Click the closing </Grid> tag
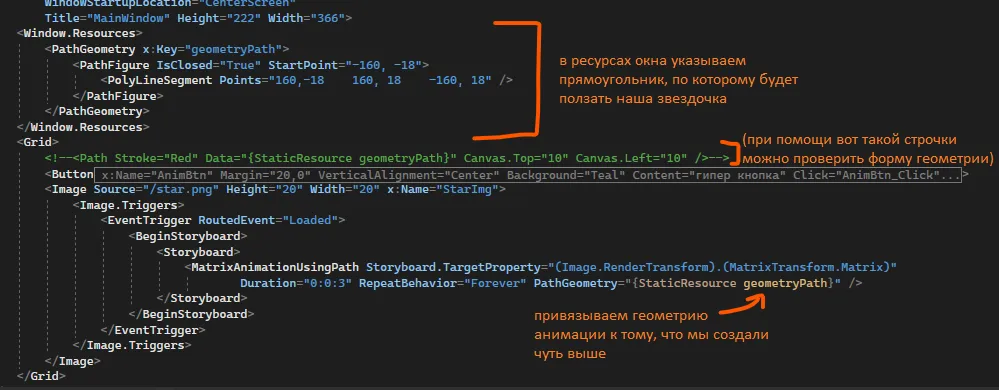The width and height of the screenshot is (999, 390). point(41,376)
